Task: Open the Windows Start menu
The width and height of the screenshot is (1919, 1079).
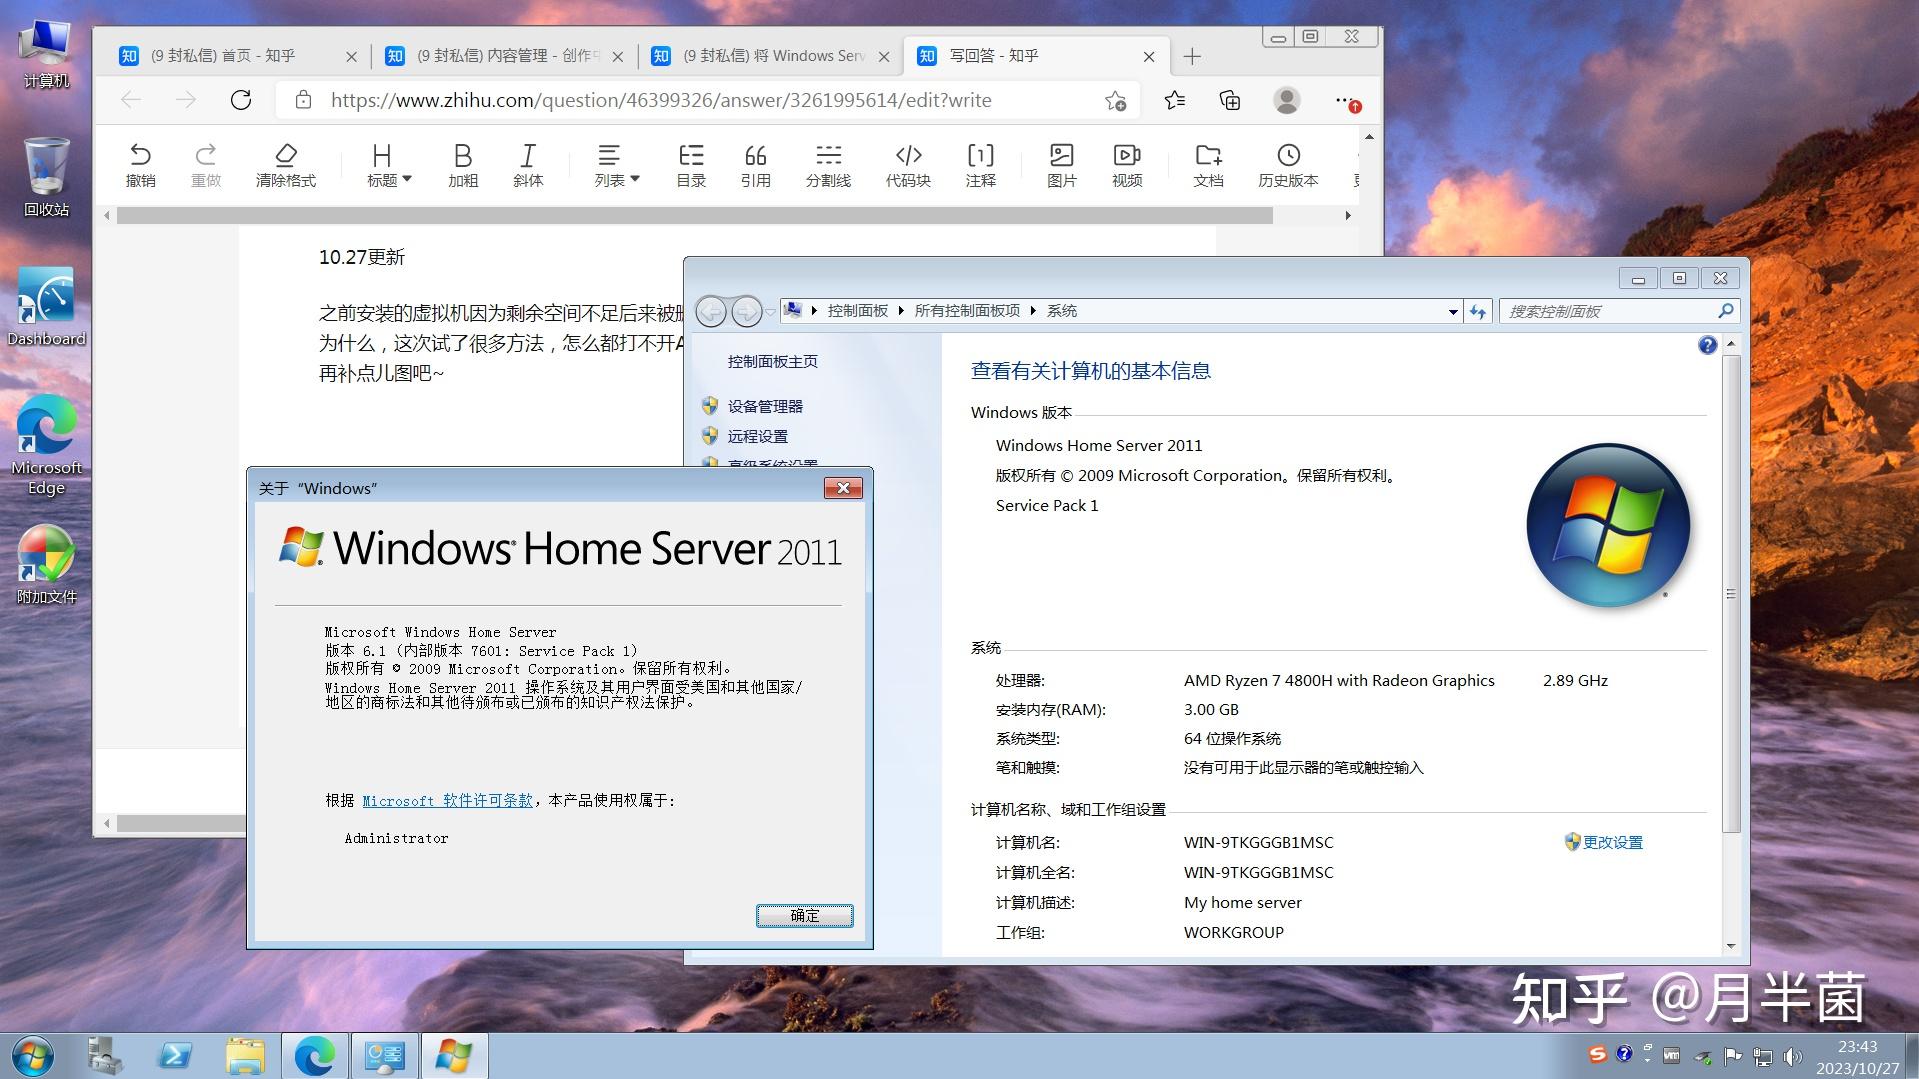Action: point(32,1056)
